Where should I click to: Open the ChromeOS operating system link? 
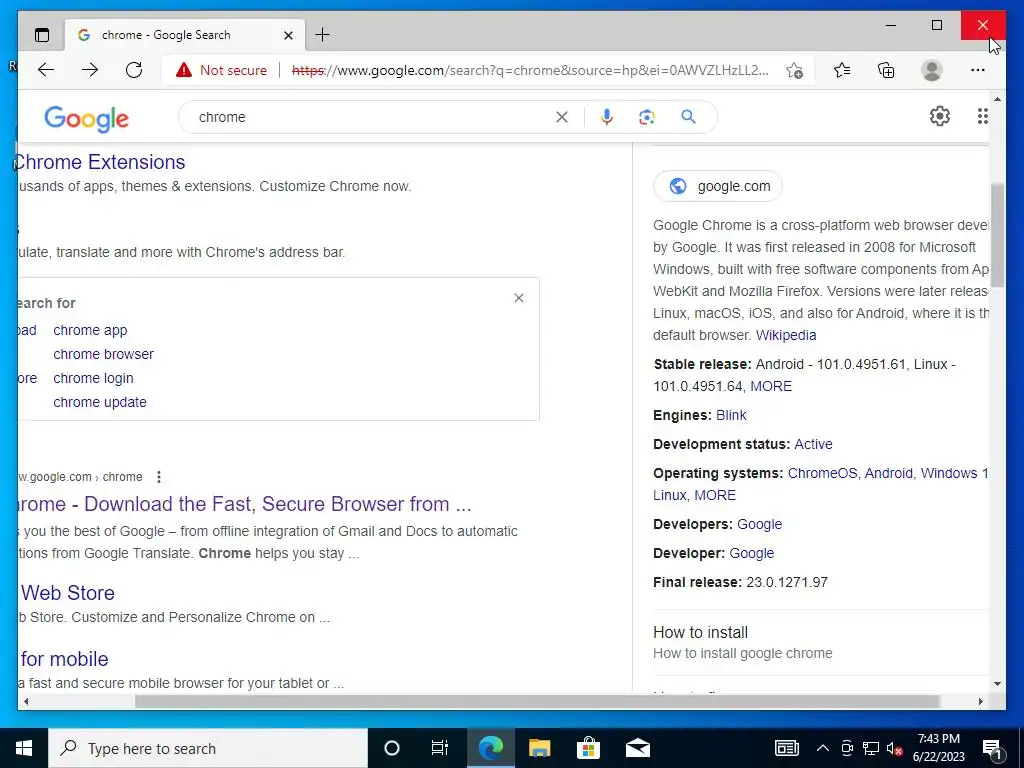[x=824, y=473]
